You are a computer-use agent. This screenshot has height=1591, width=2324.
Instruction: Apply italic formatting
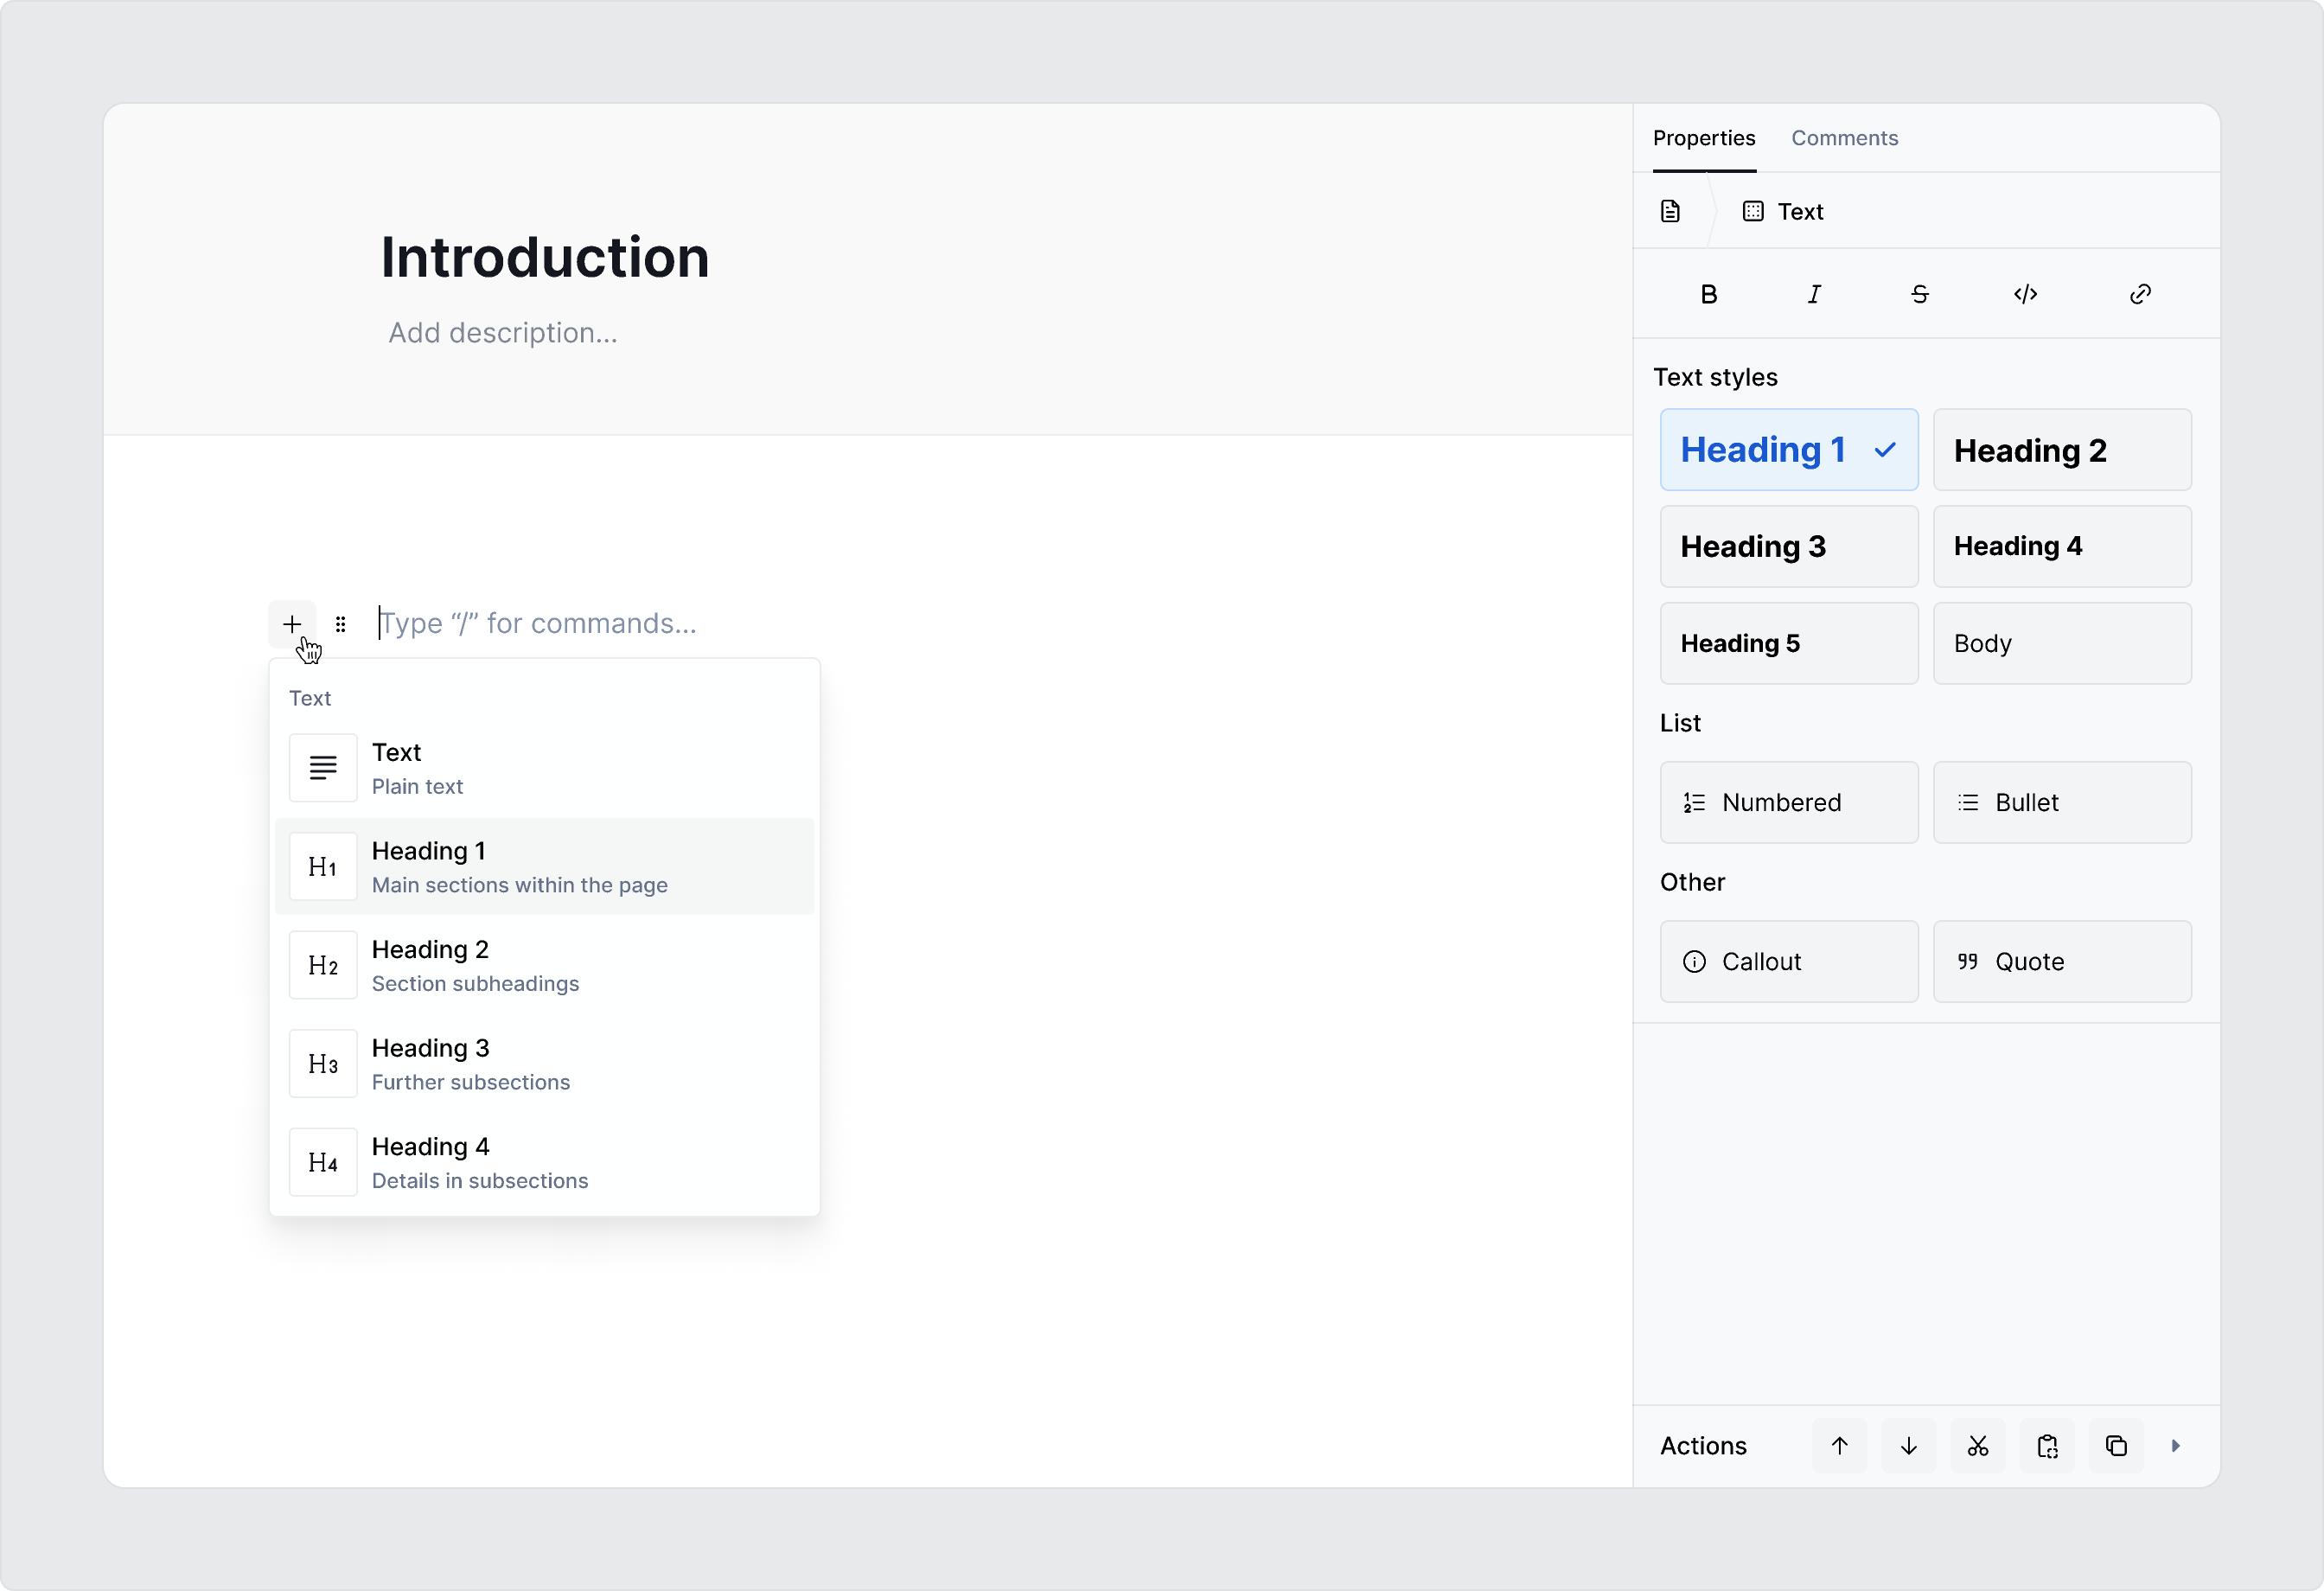tap(1816, 293)
